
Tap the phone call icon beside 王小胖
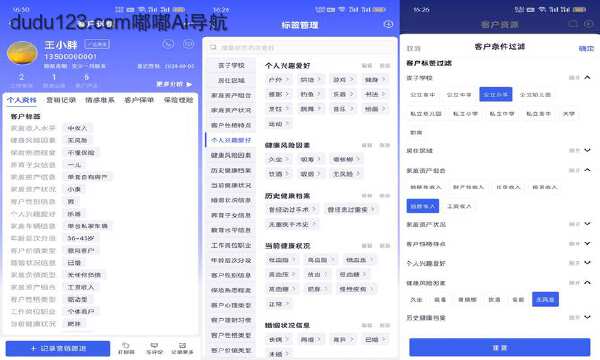pyautogui.click(x=168, y=44)
